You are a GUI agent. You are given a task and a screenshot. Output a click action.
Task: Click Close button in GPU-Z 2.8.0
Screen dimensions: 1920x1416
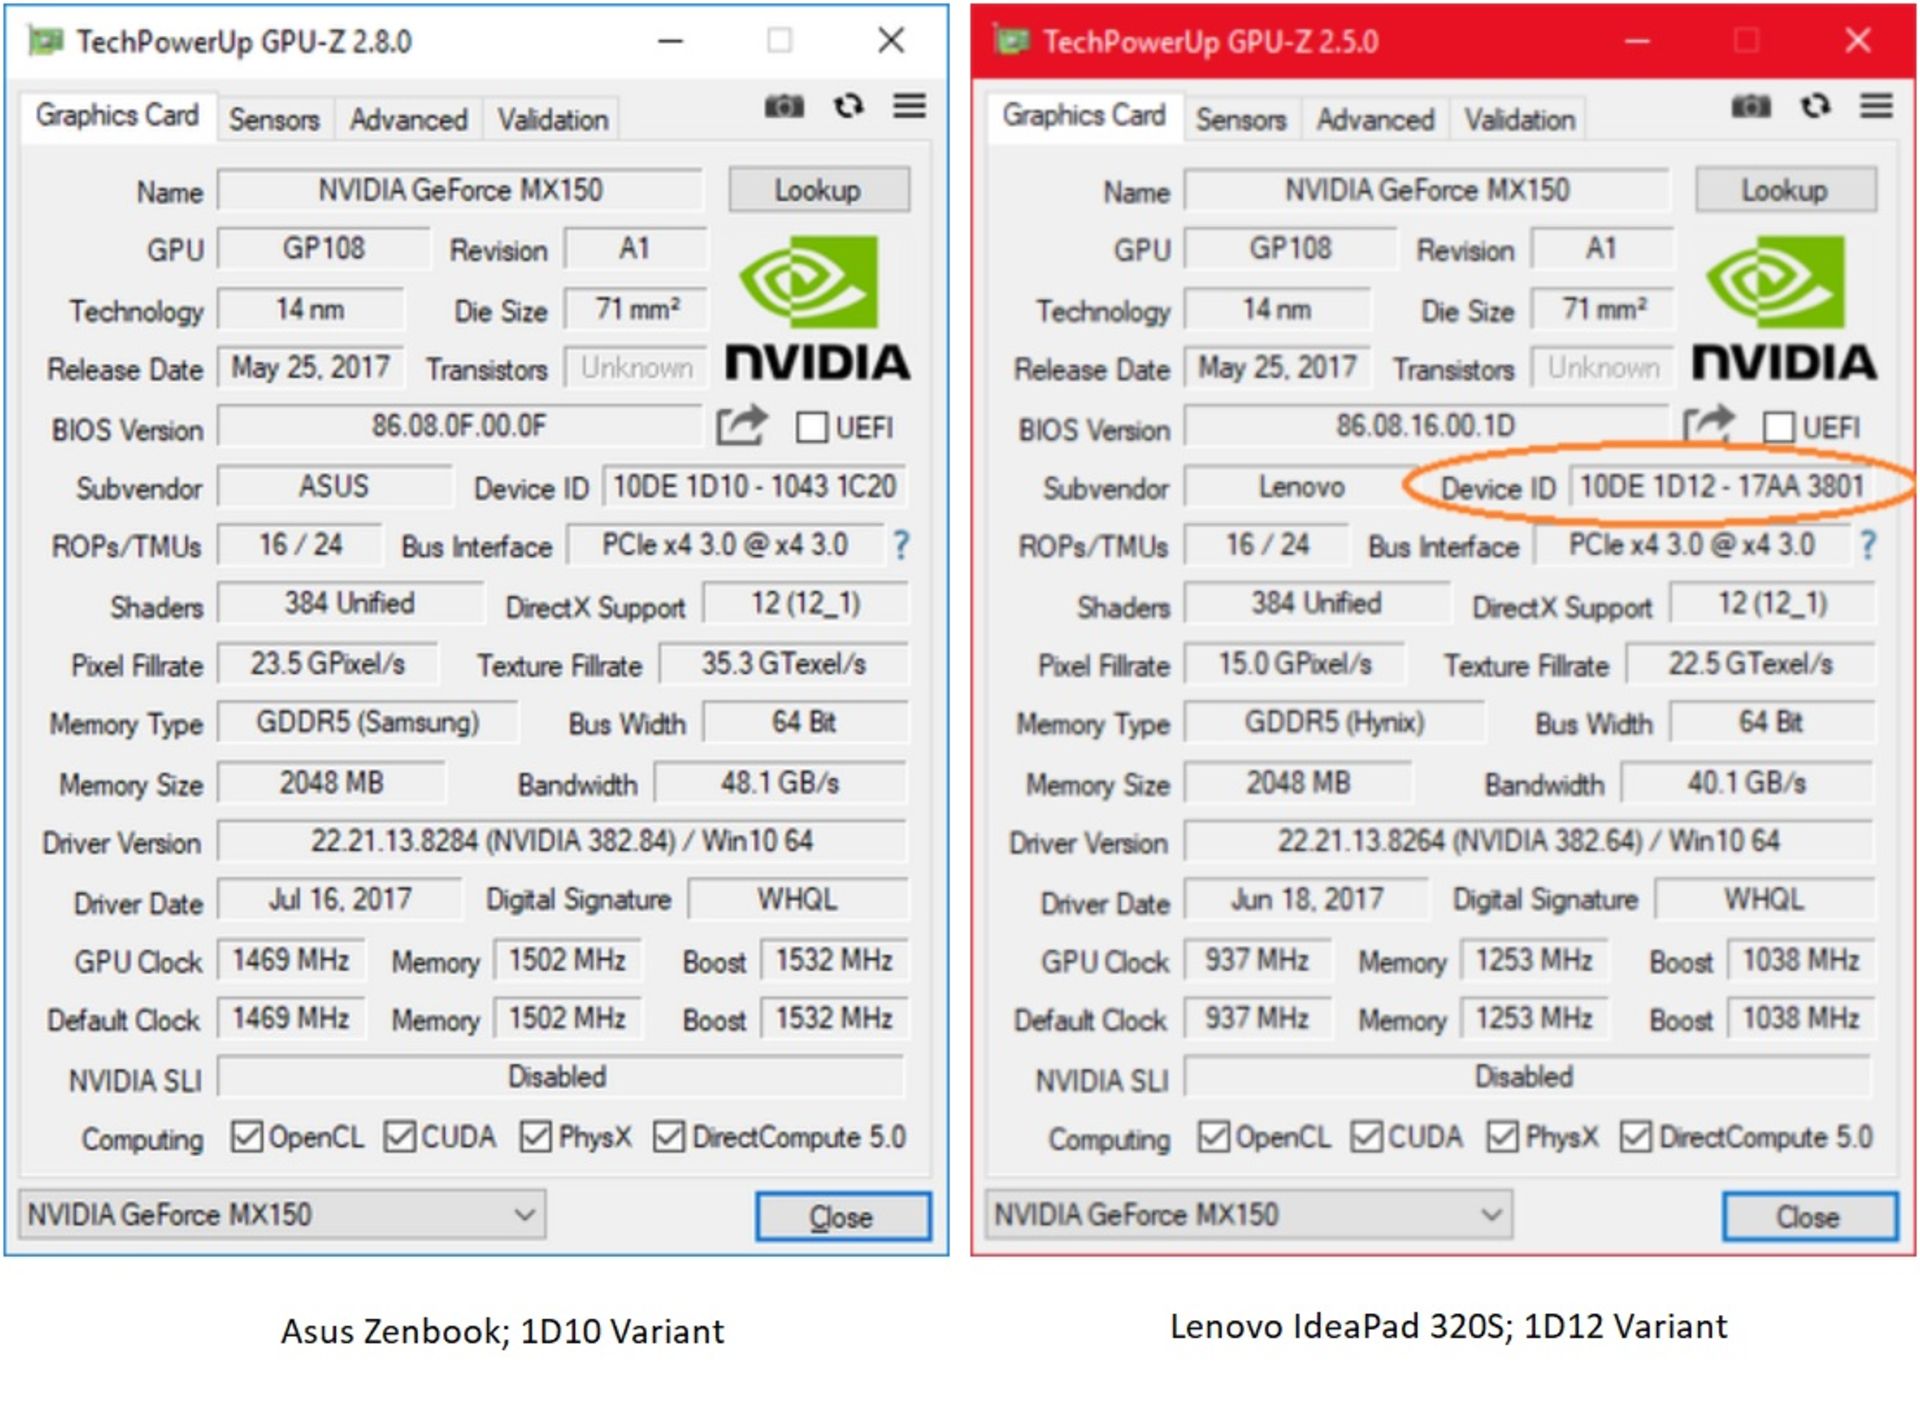(843, 1216)
